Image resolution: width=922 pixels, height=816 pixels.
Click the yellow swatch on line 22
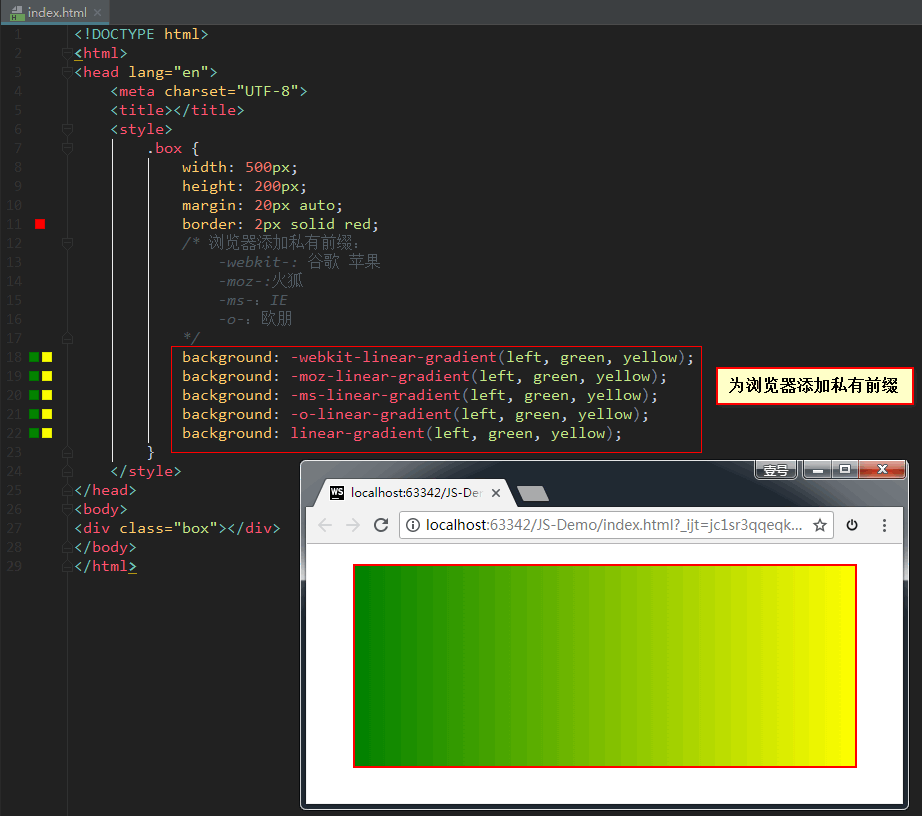[x=47, y=433]
